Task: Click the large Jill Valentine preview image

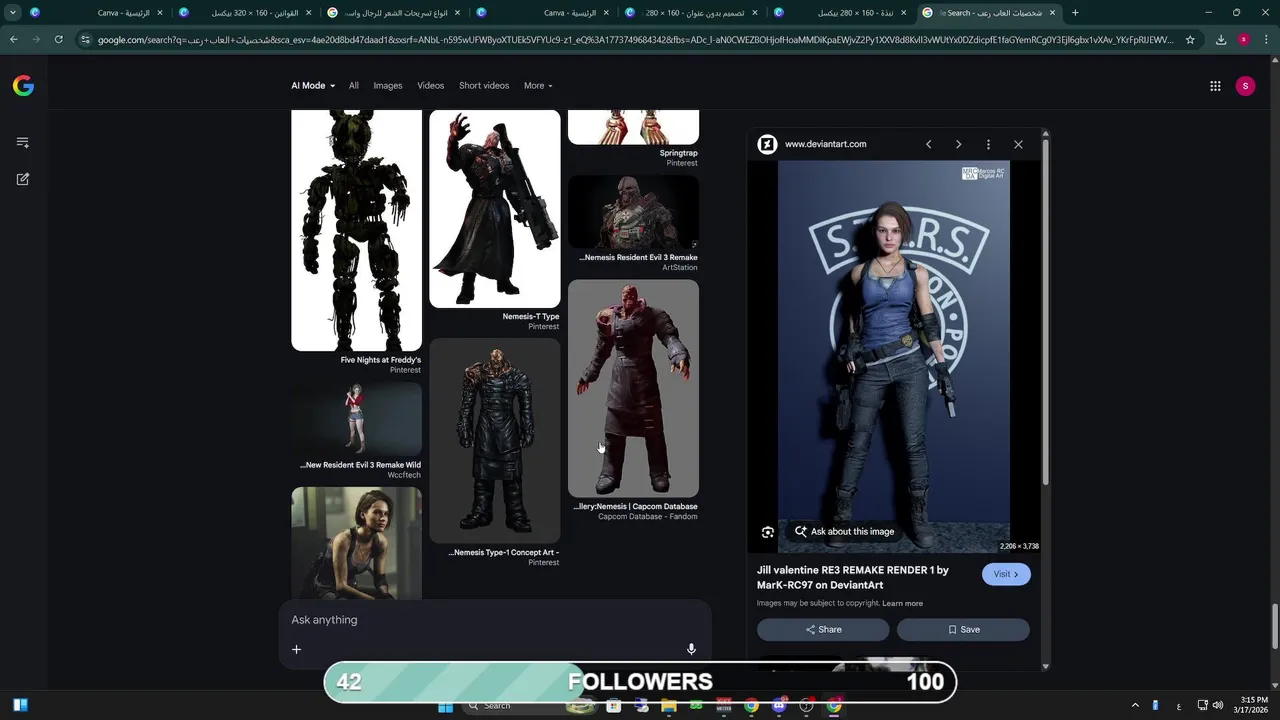Action: coord(894,356)
